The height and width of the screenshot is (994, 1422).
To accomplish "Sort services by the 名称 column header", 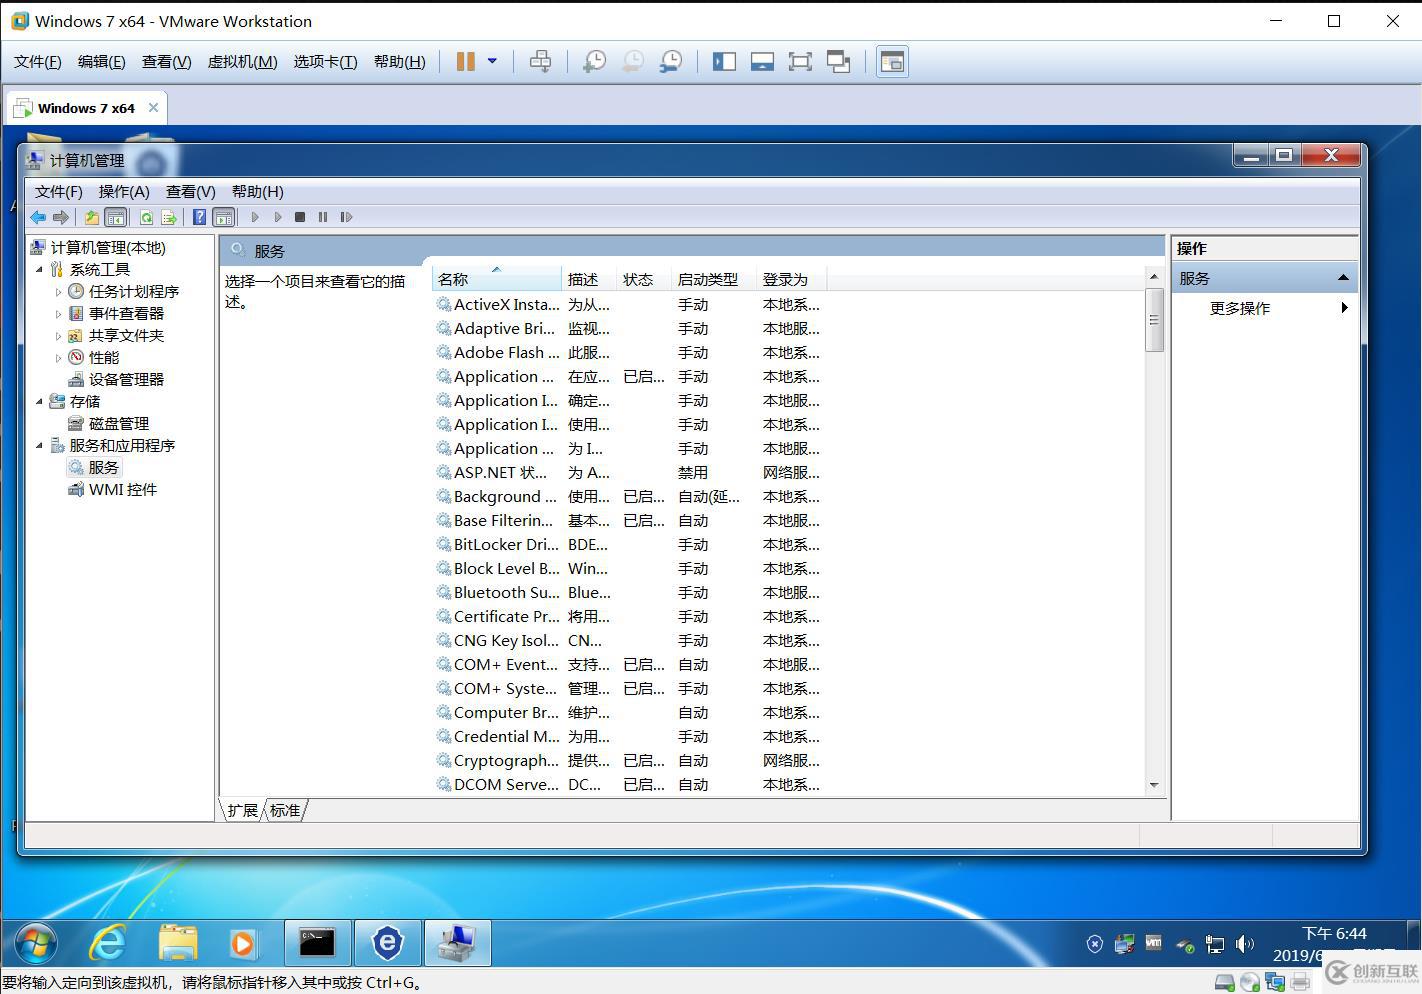I will tap(497, 279).
